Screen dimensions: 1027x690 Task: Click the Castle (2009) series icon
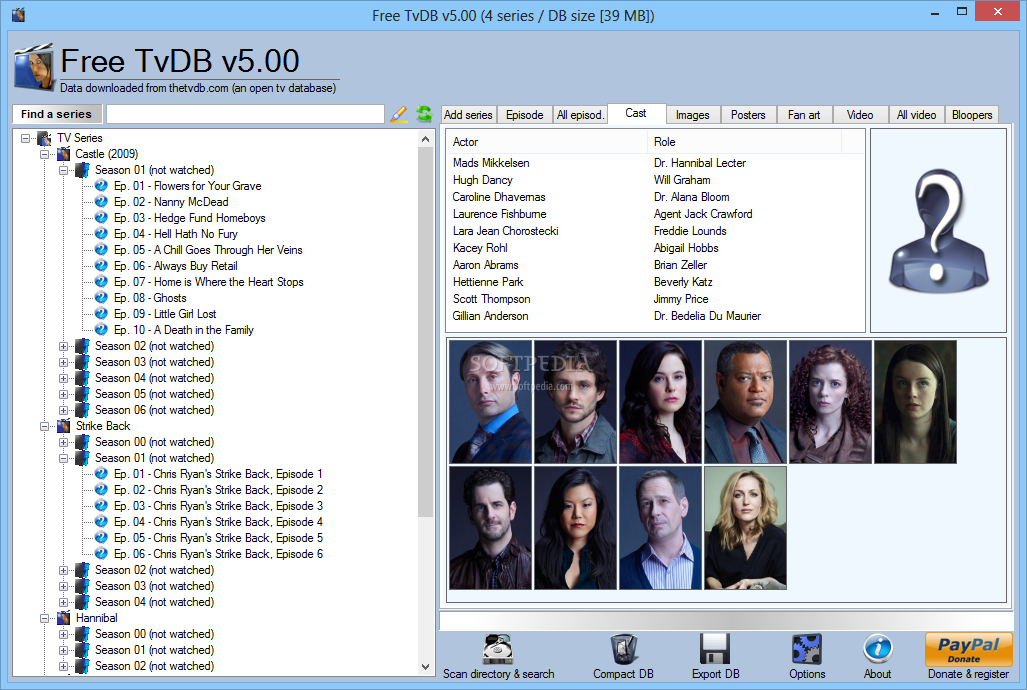[x=64, y=154]
